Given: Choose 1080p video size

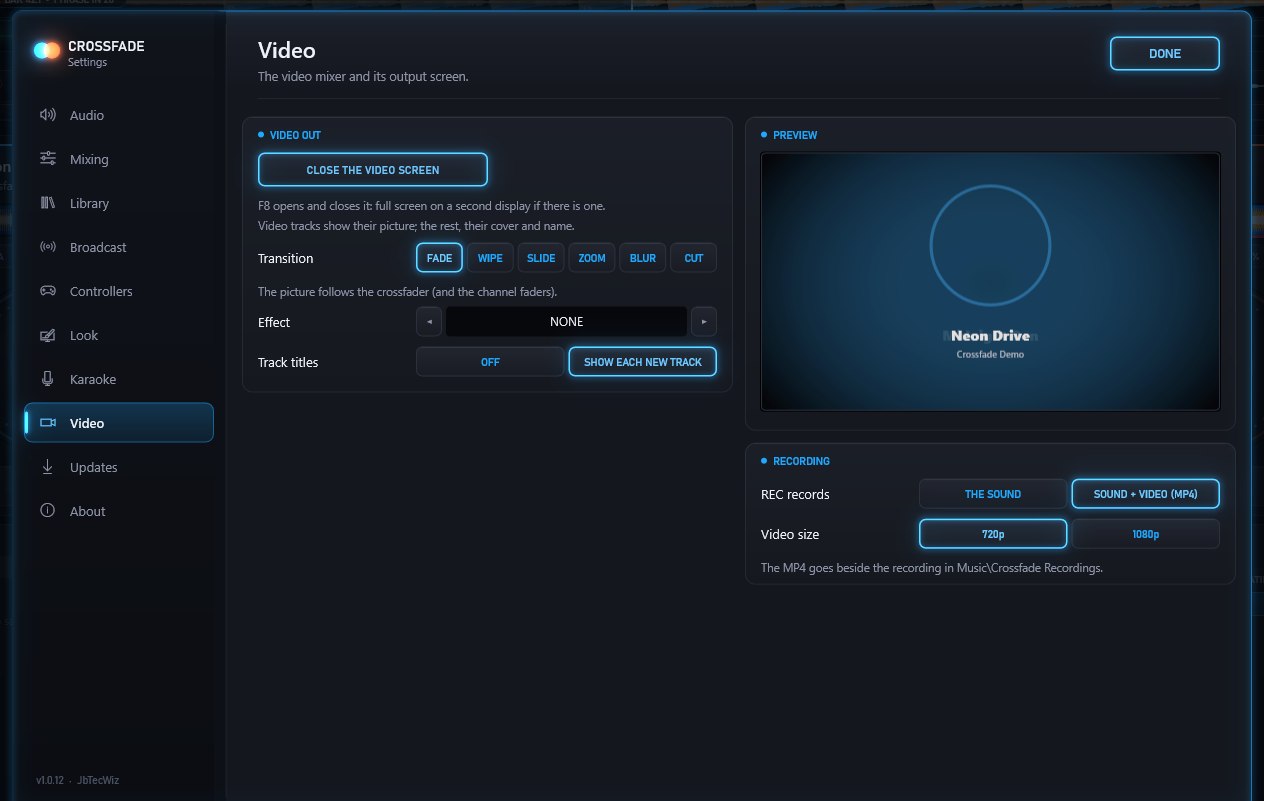Looking at the screenshot, I should click(1146, 534).
